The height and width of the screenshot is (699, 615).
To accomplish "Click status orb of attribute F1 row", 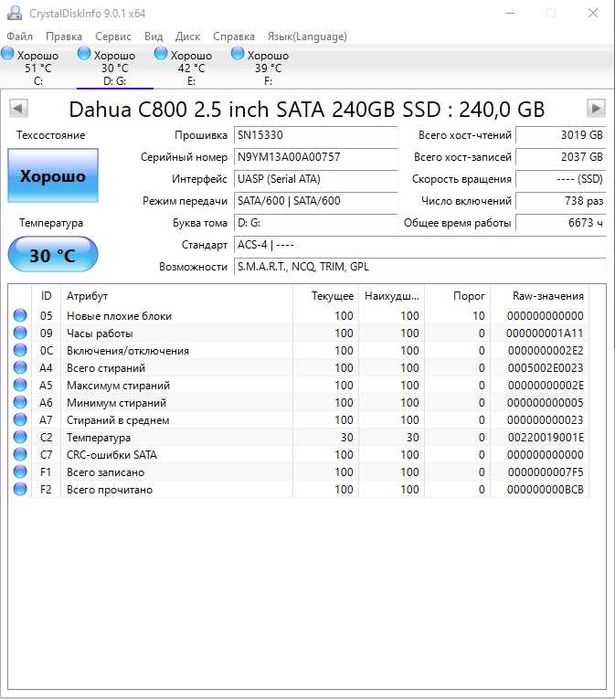I will pos(20,472).
